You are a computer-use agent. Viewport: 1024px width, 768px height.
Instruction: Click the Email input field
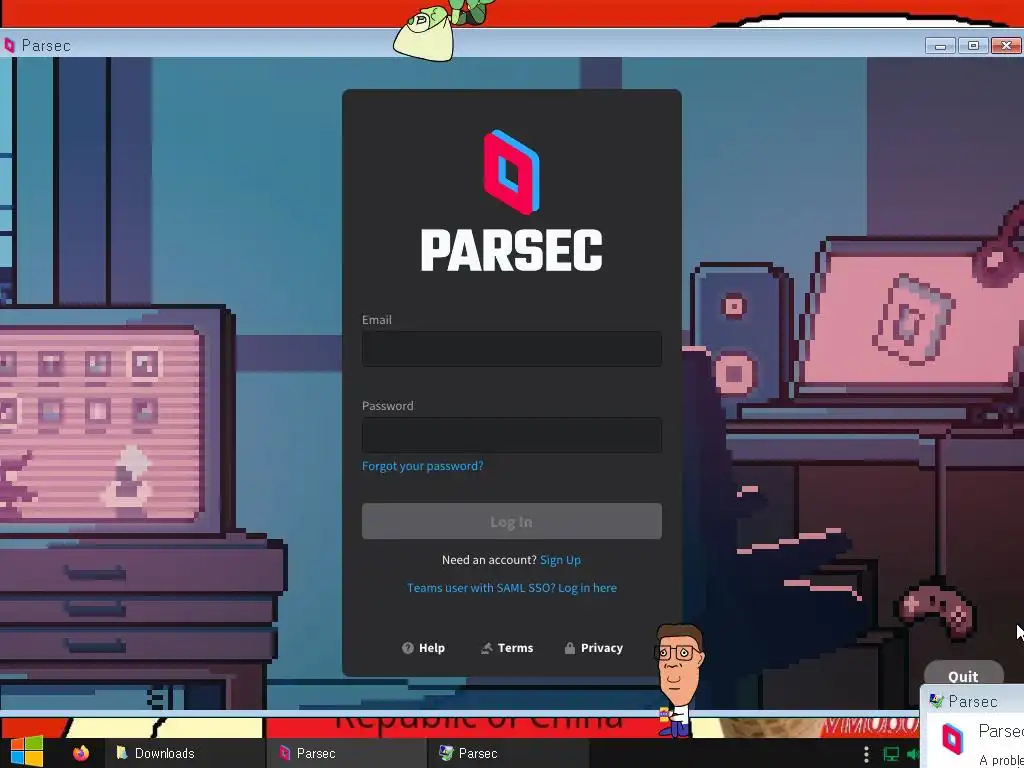click(511, 349)
